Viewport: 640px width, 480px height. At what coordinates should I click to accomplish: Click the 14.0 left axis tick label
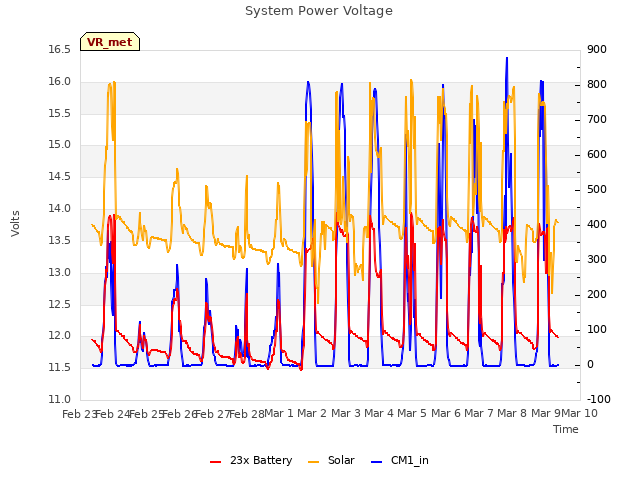coord(60,209)
